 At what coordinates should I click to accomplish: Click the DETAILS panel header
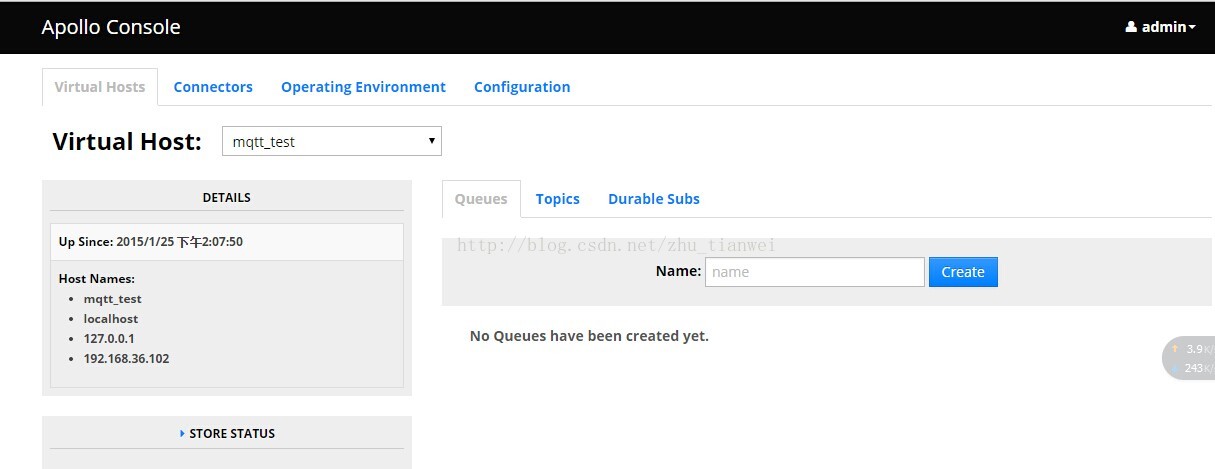click(x=227, y=197)
